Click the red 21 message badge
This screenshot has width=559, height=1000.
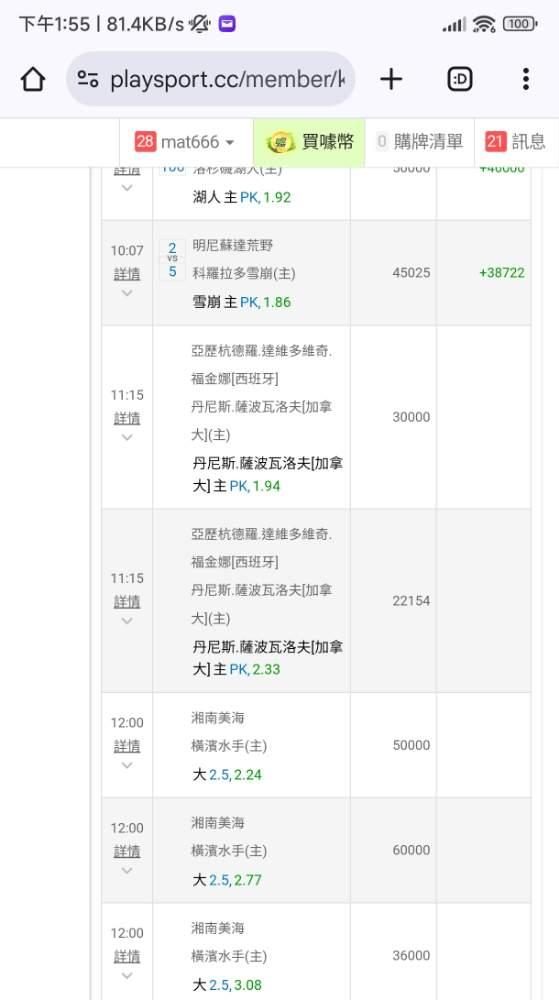tap(495, 142)
